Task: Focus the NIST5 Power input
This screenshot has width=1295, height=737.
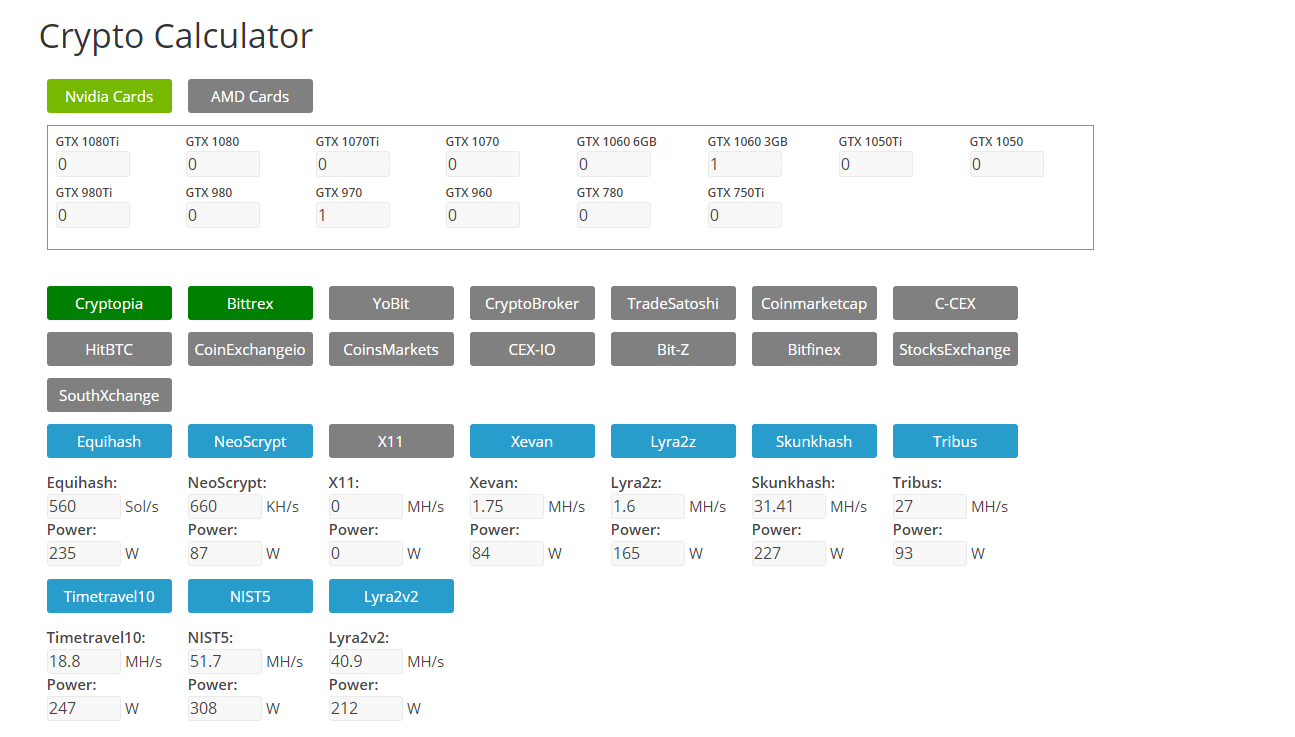Action: click(225, 708)
